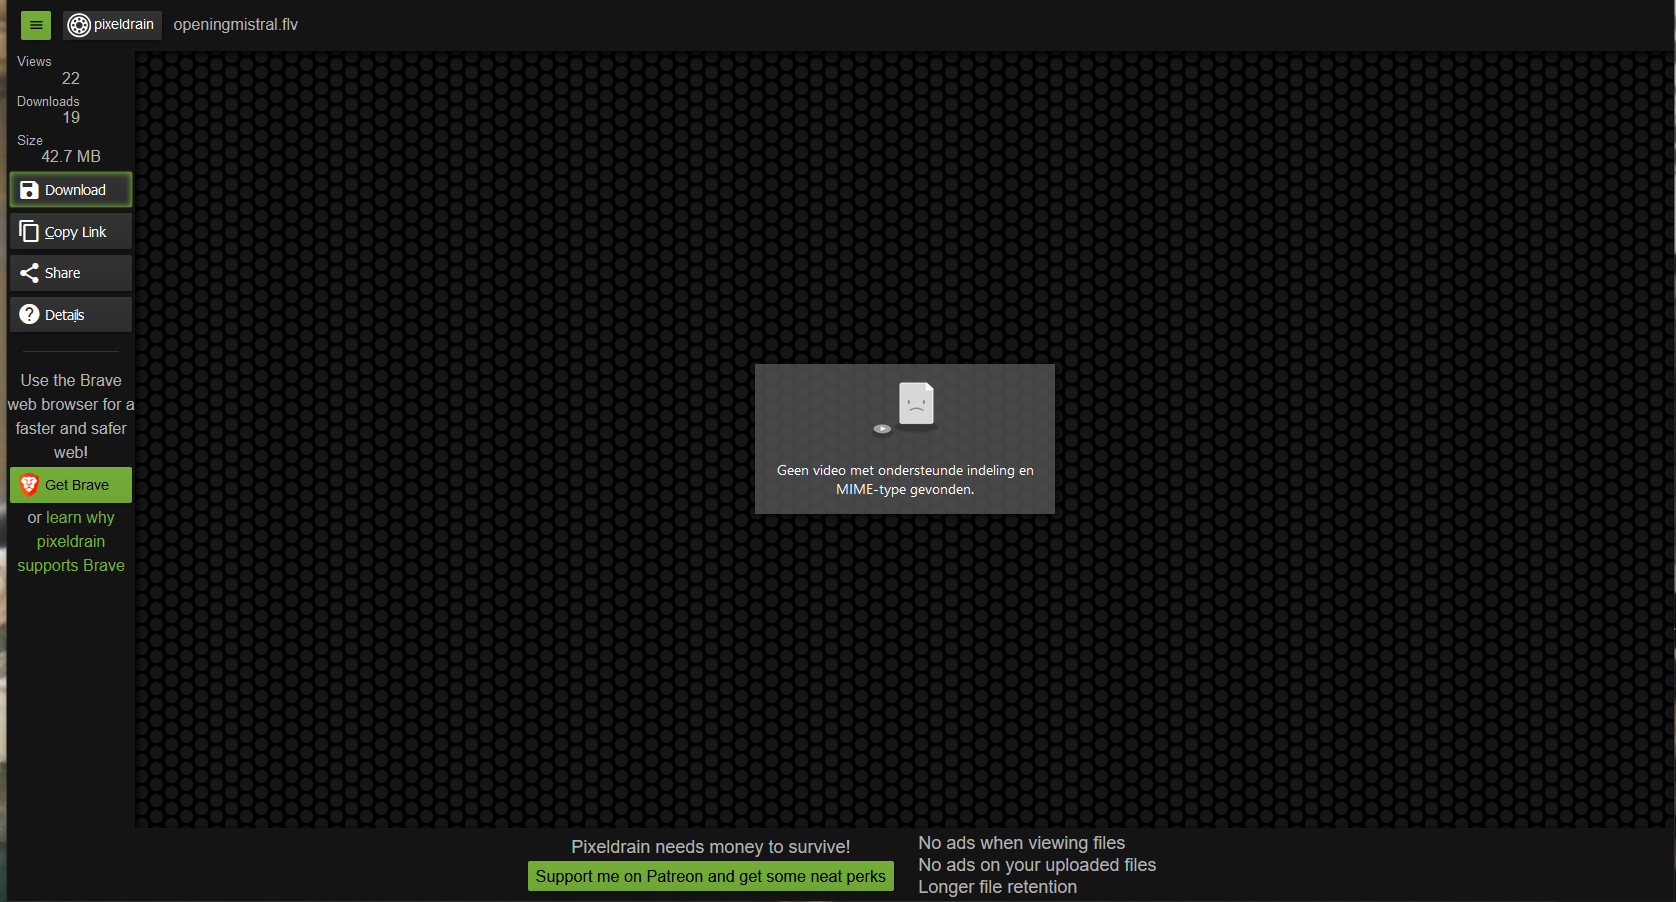Open the Share option label
The width and height of the screenshot is (1676, 902).
(x=63, y=273)
